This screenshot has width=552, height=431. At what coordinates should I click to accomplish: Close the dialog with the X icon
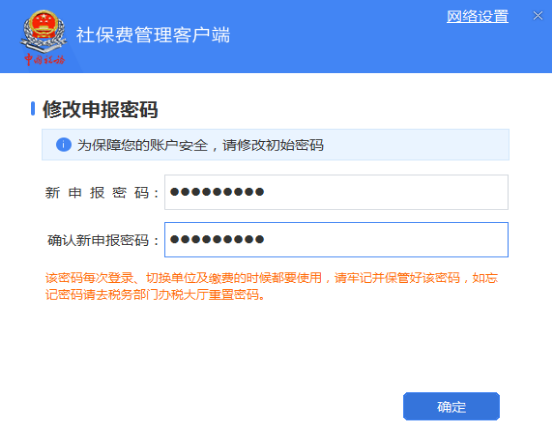coord(538,15)
